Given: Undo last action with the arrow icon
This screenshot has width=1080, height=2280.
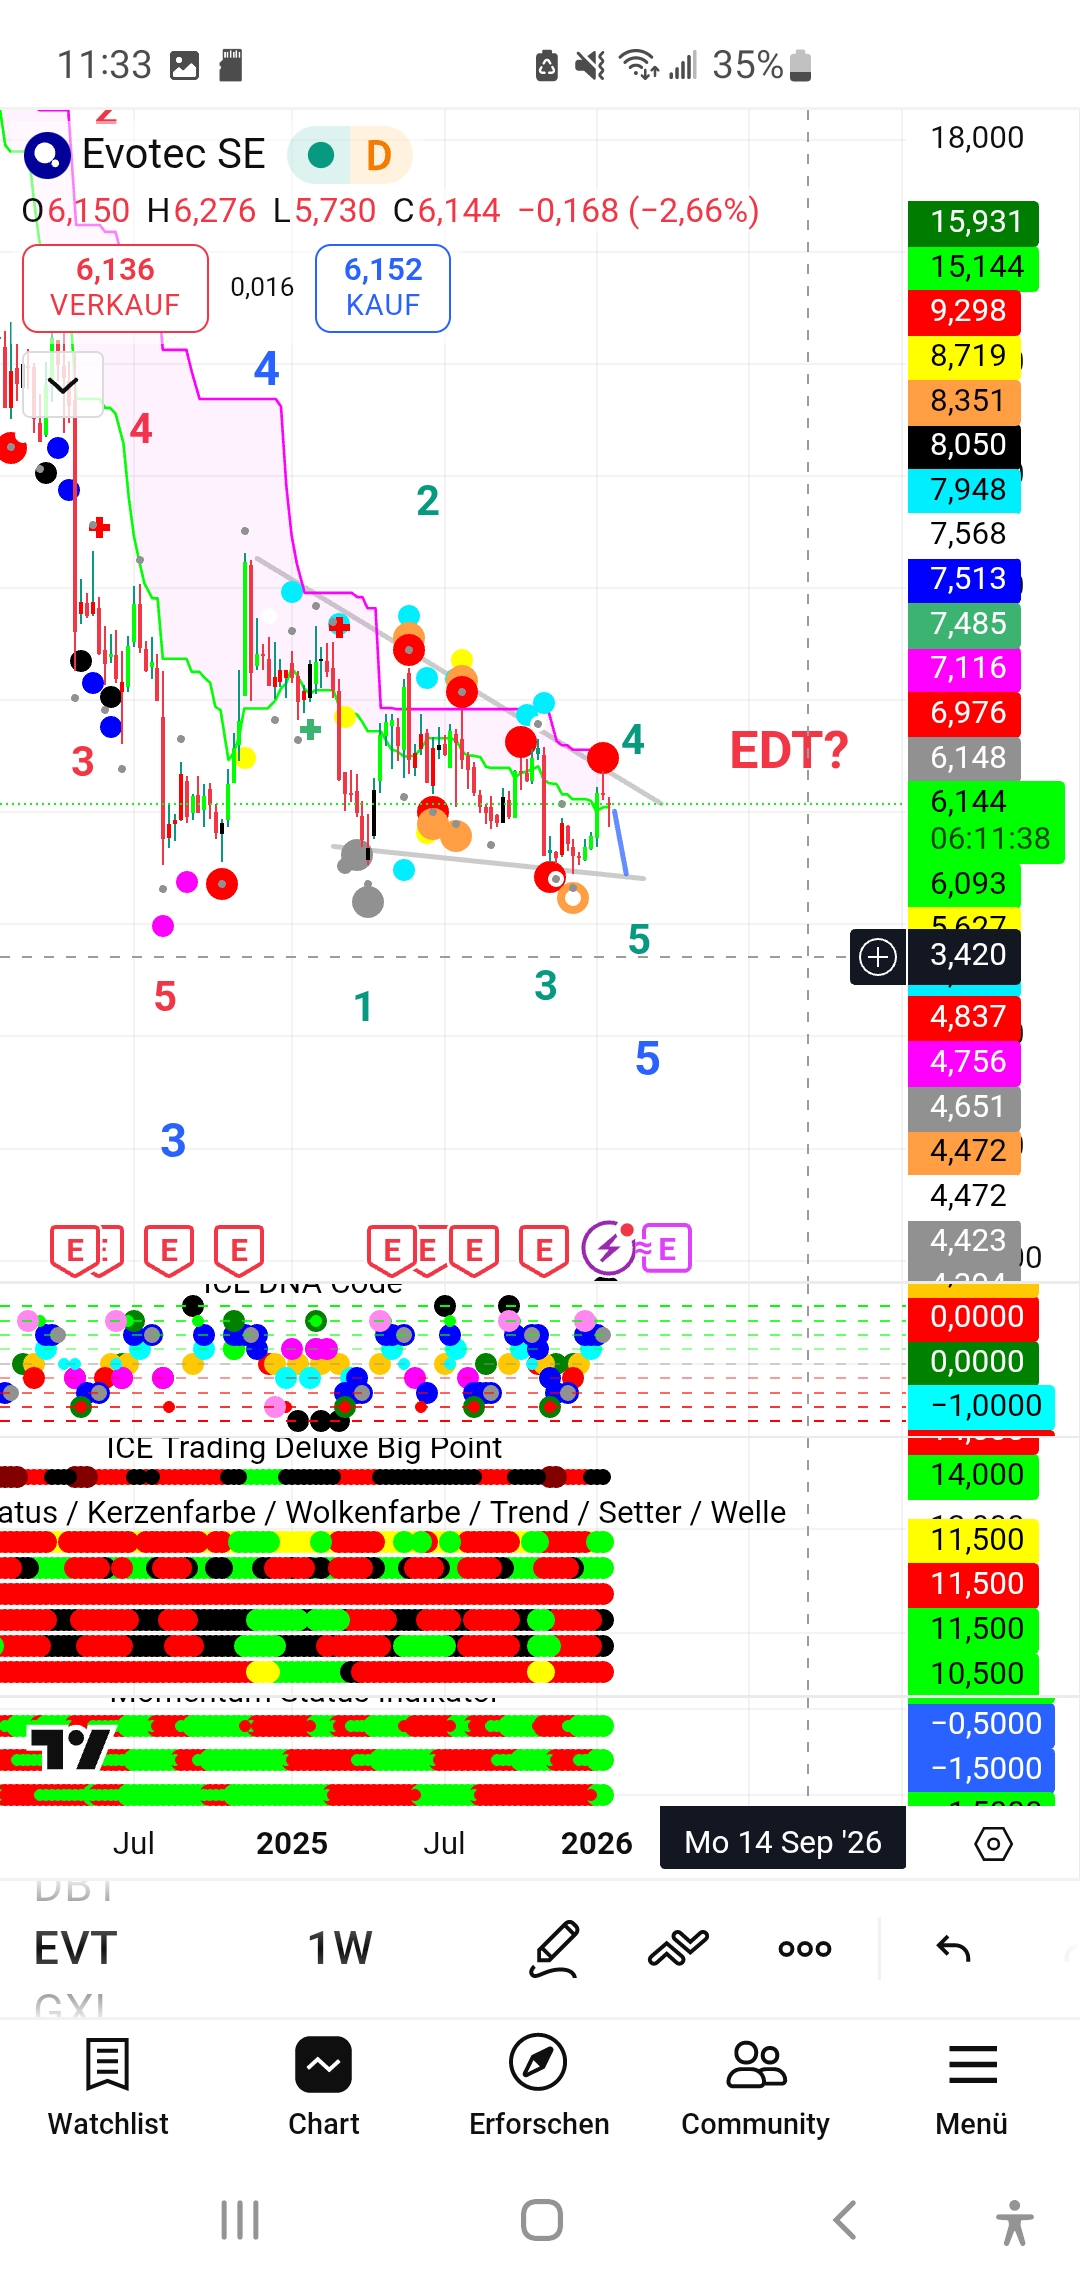Looking at the screenshot, I should 953,1948.
